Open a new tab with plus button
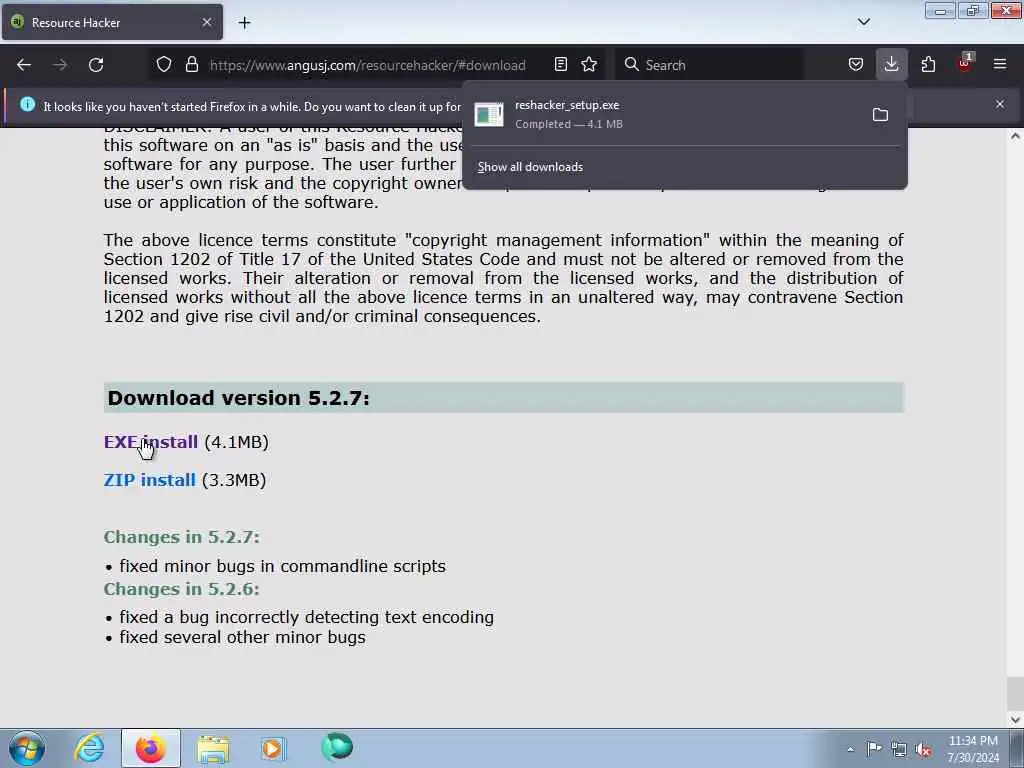The image size is (1024, 768). pyautogui.click(x=244, y=23)
